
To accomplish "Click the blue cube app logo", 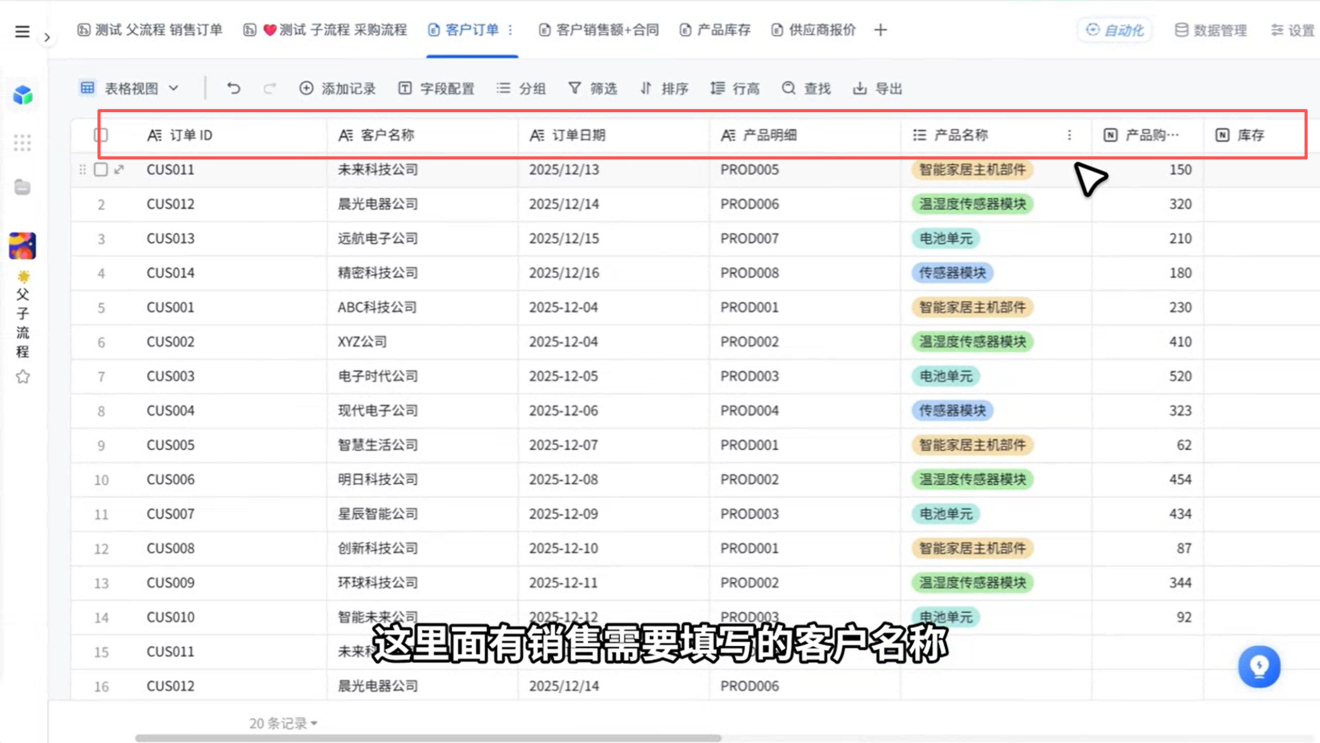I will click(x=23, y=95).
